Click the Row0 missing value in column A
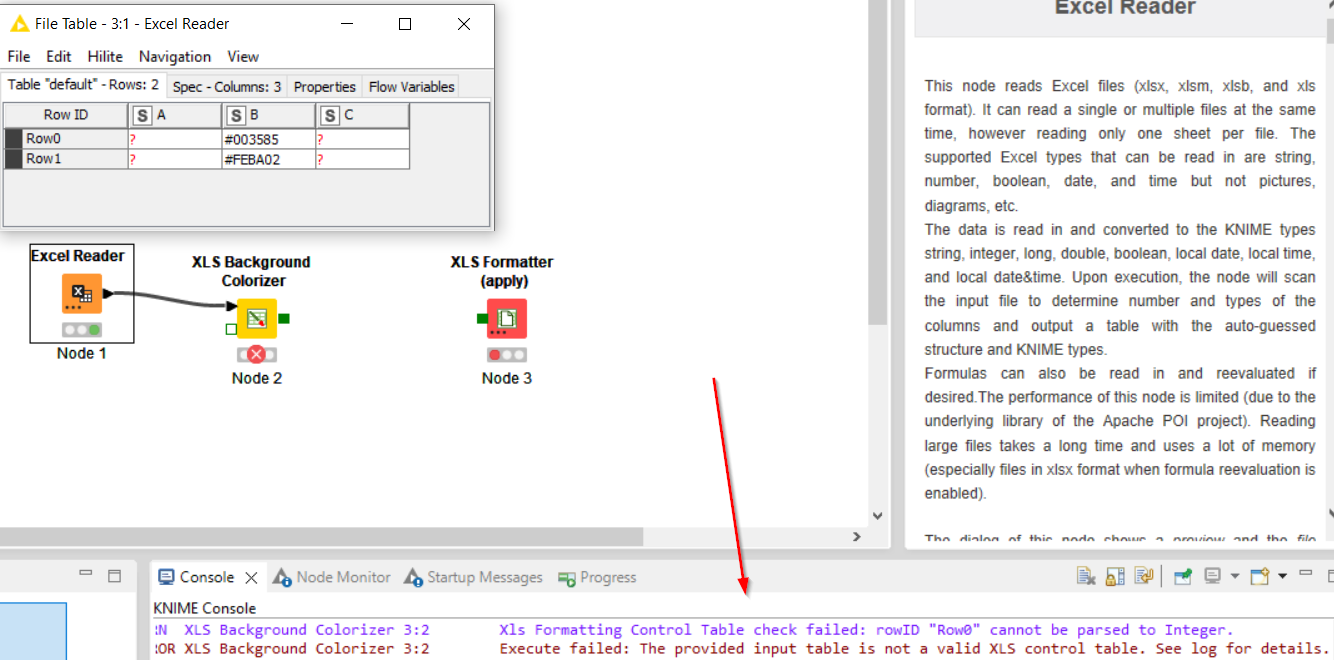The image size is (1334, 660). point(175,139)
